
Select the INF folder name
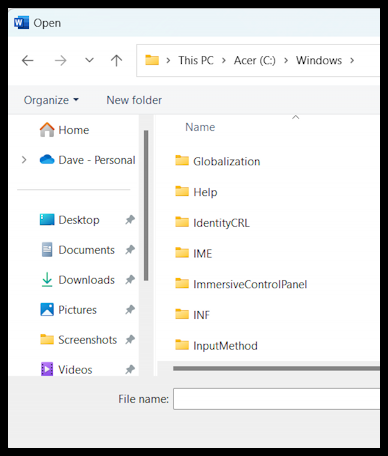click(201, 315)
